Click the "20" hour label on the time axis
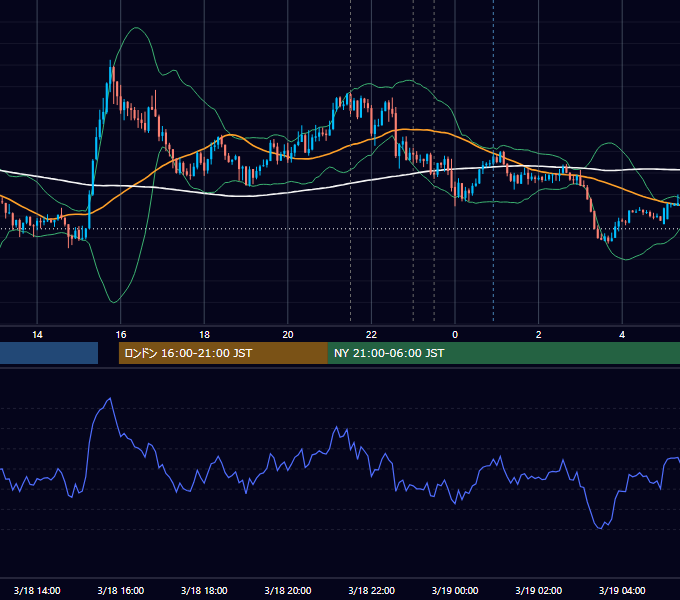Viewport: 680px width, 600px height. coord(288,334)
